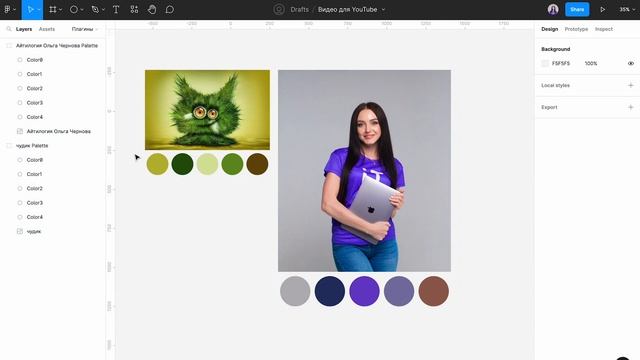The width and height of the screenshot is (640, 360).
Task: Select the Comment tool
Action: (170, 9)
